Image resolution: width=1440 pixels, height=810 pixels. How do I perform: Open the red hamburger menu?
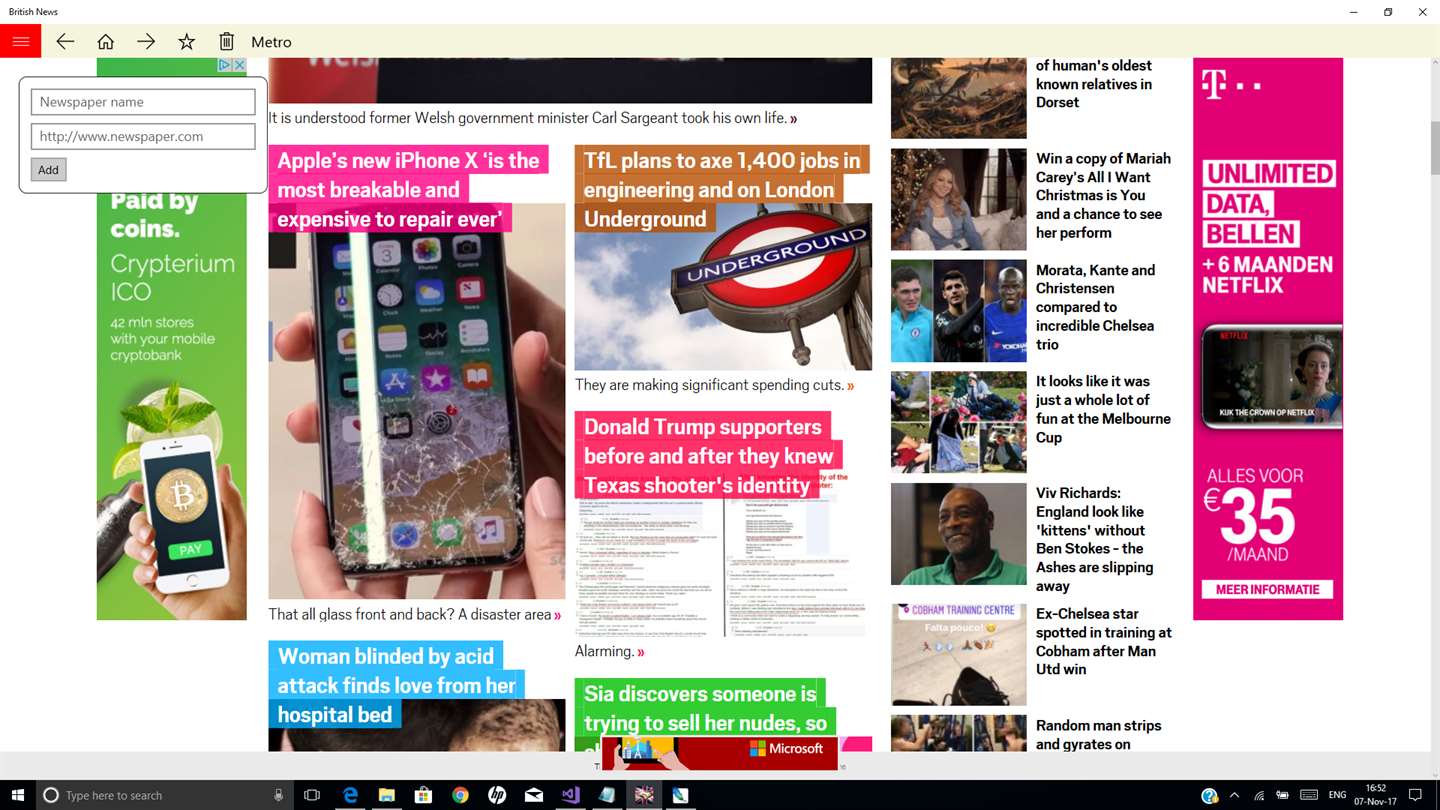(x=20, y=41)
